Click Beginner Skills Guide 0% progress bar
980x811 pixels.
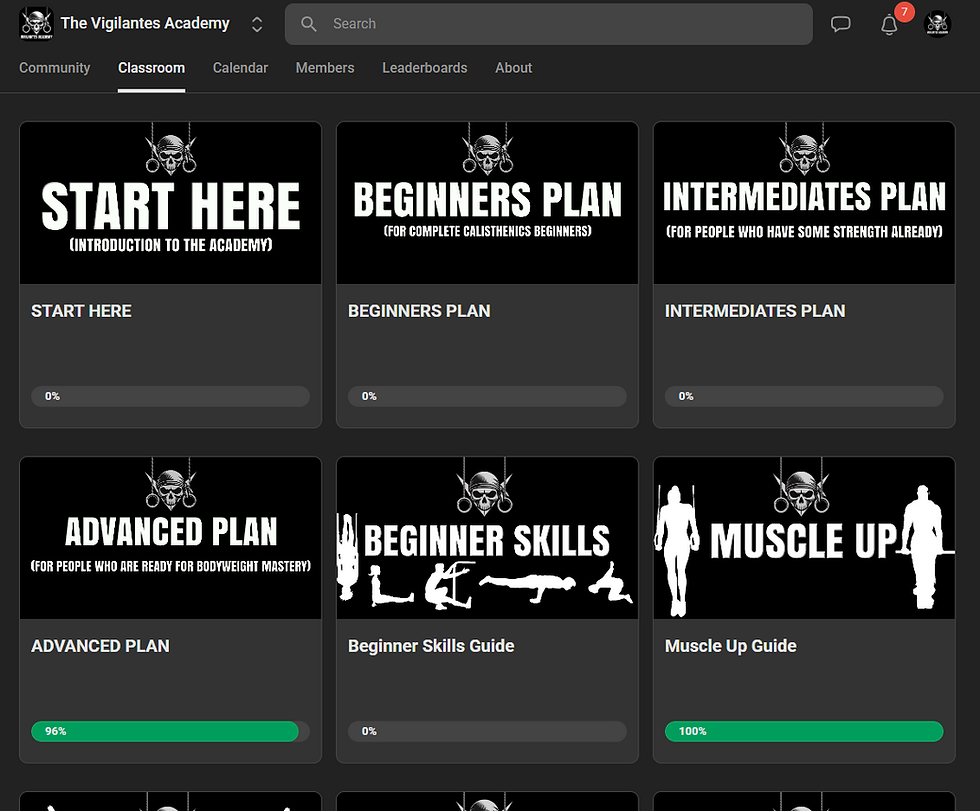[x=488, y=731]
